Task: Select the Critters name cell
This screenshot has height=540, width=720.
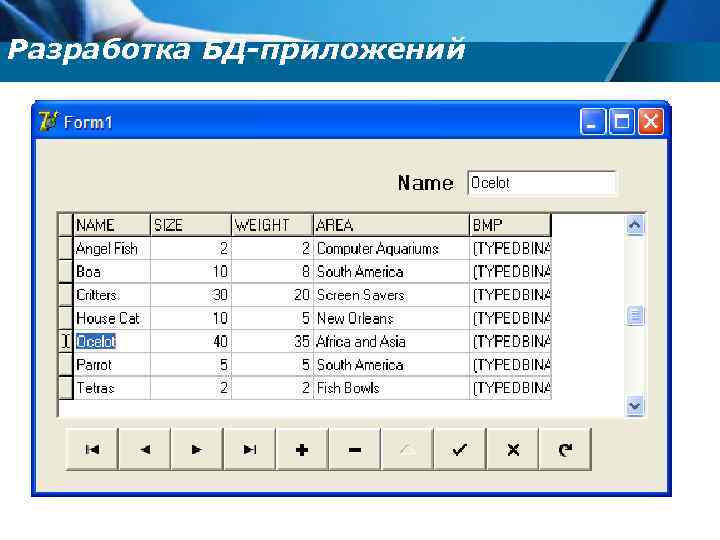Action: (x=112, y=295)
